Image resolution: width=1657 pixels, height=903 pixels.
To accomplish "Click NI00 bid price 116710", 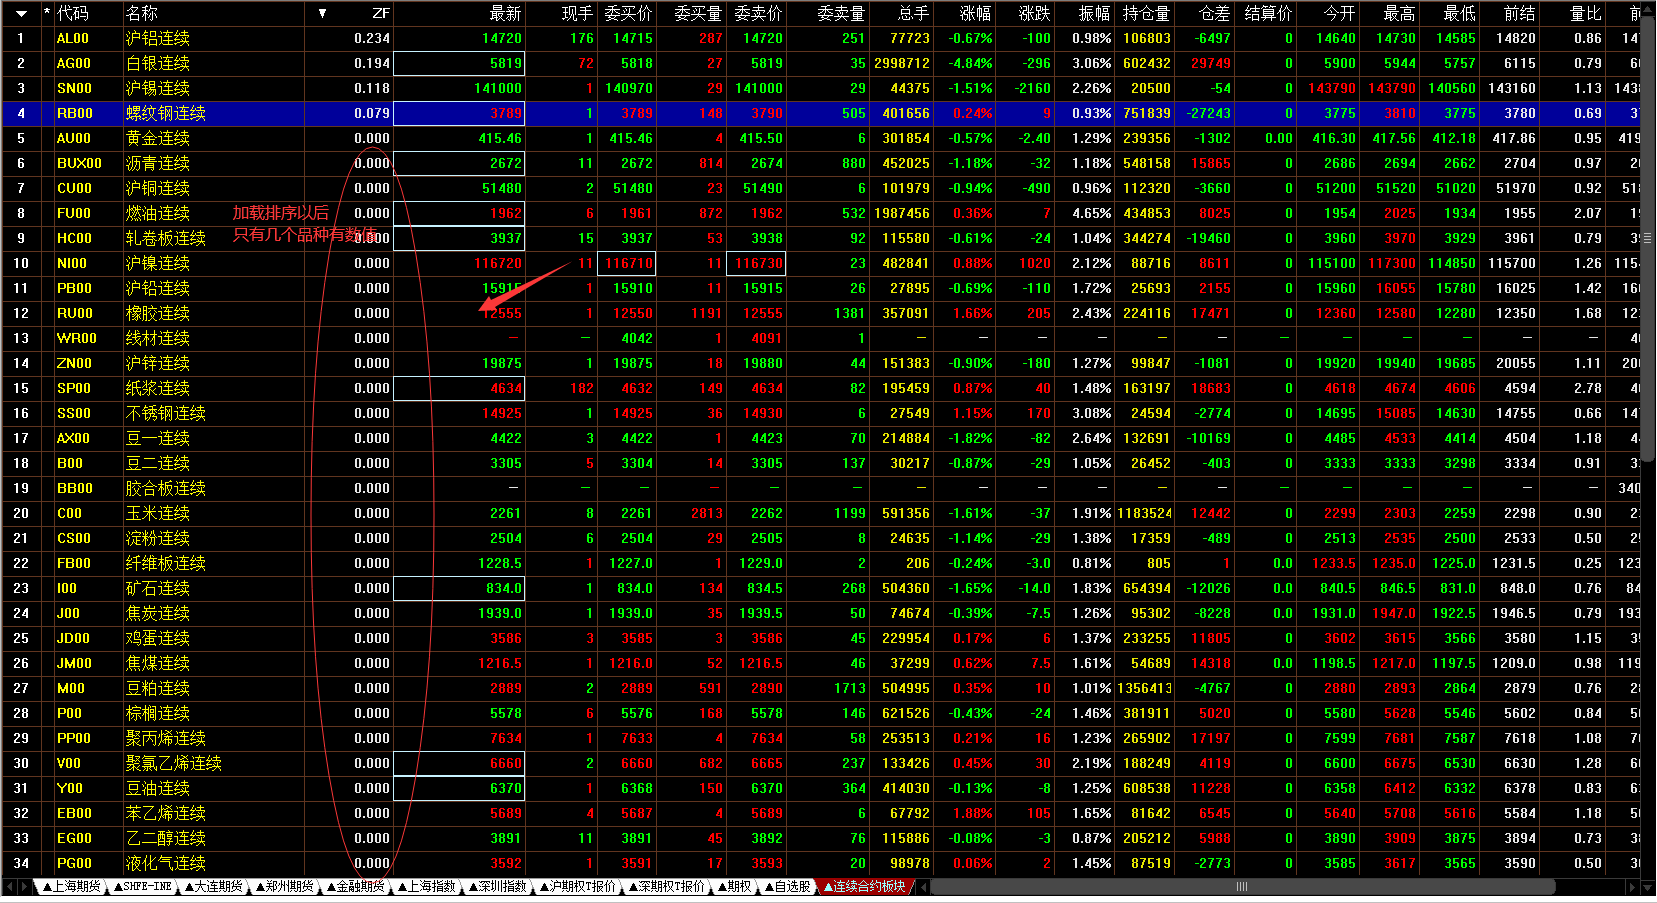I will [x=629, y=263].
